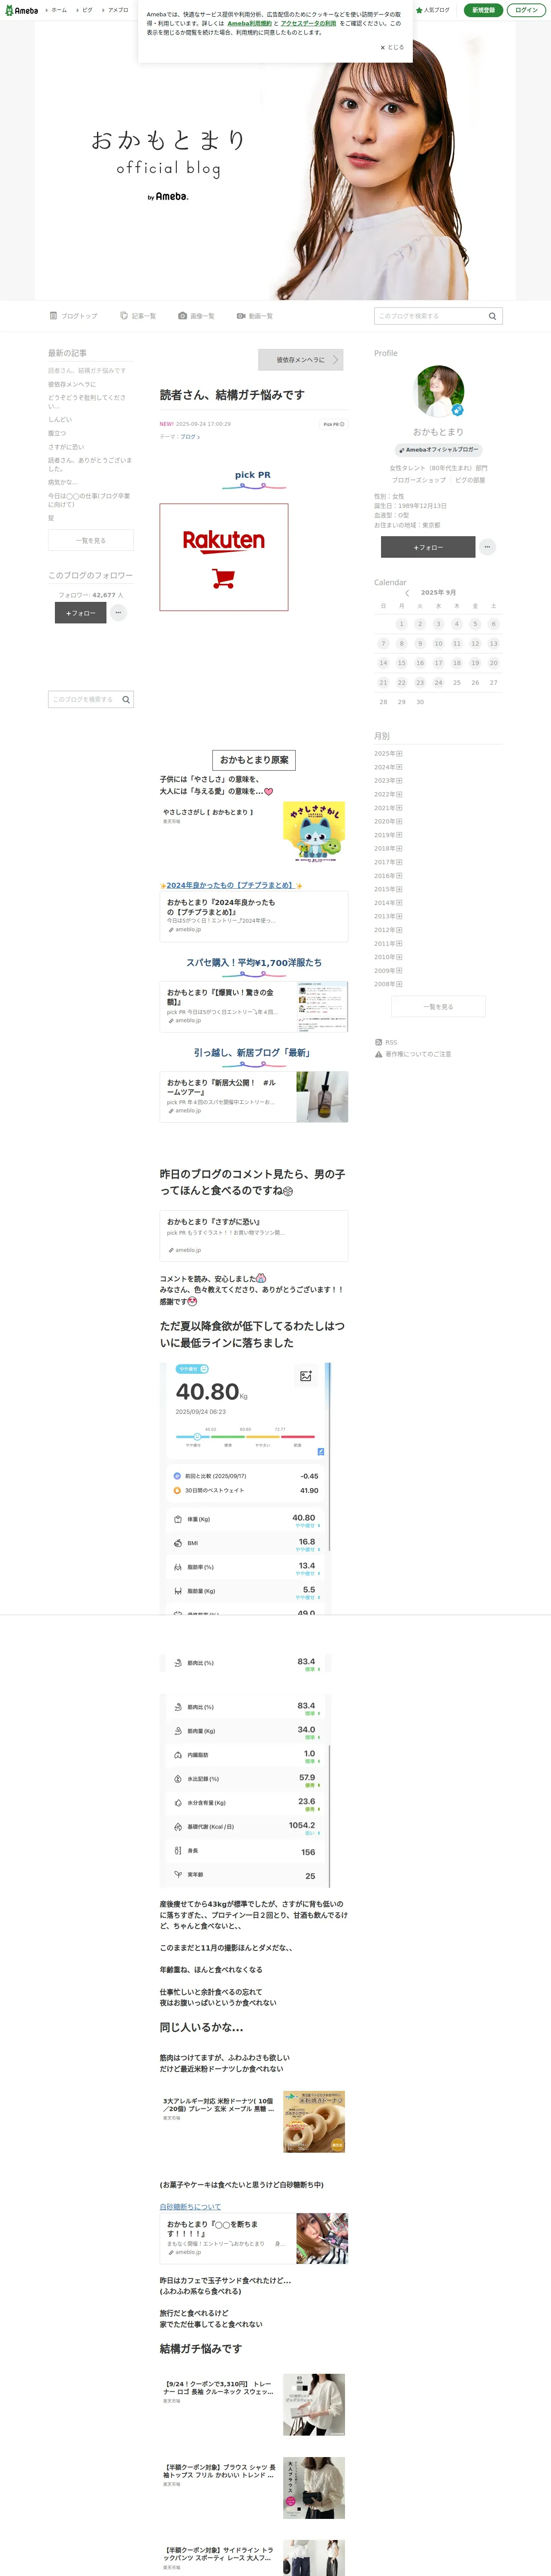
Task: Open the 白砂糖断ちについて link
Action: (190, 2207)
